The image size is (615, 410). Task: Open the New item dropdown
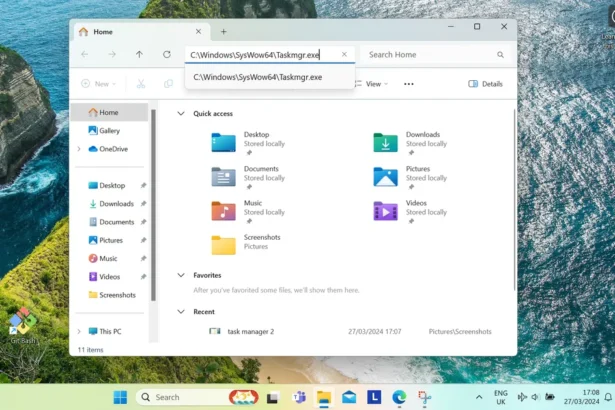click(x=98, y=84)
